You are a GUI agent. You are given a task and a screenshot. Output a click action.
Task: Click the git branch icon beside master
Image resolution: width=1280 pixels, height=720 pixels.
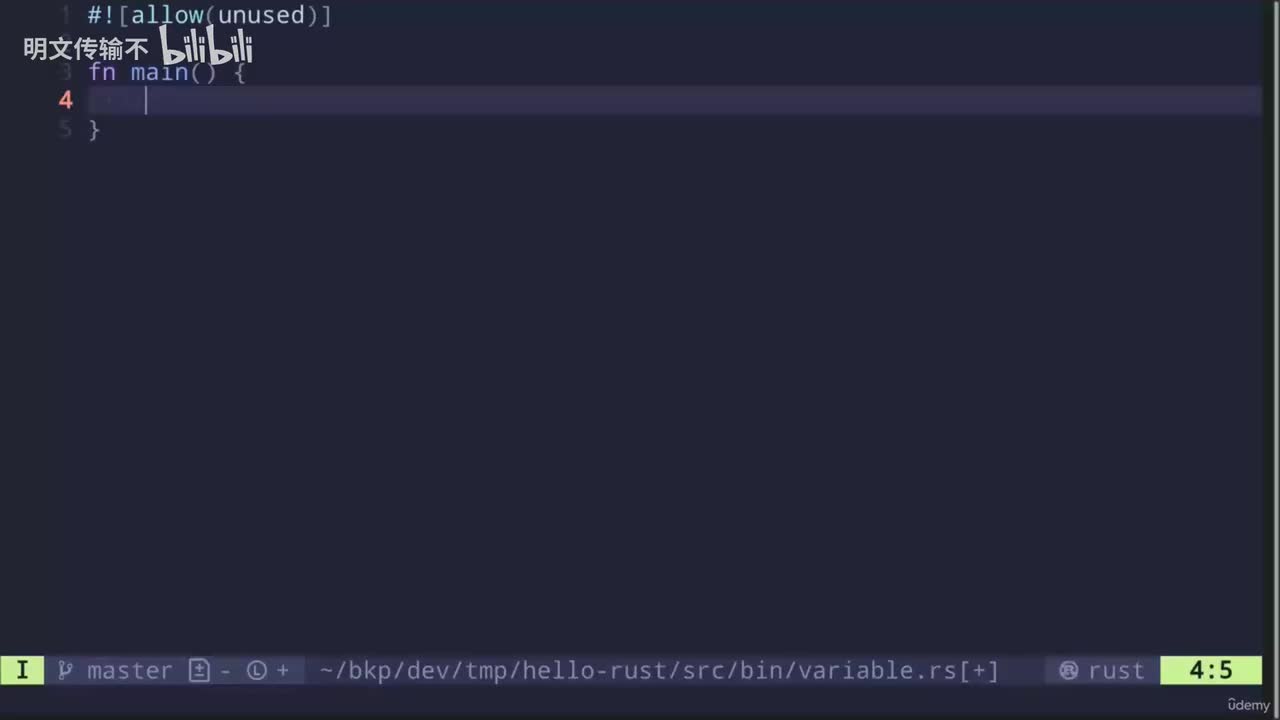pyautogui.click(x=65, y=670)
